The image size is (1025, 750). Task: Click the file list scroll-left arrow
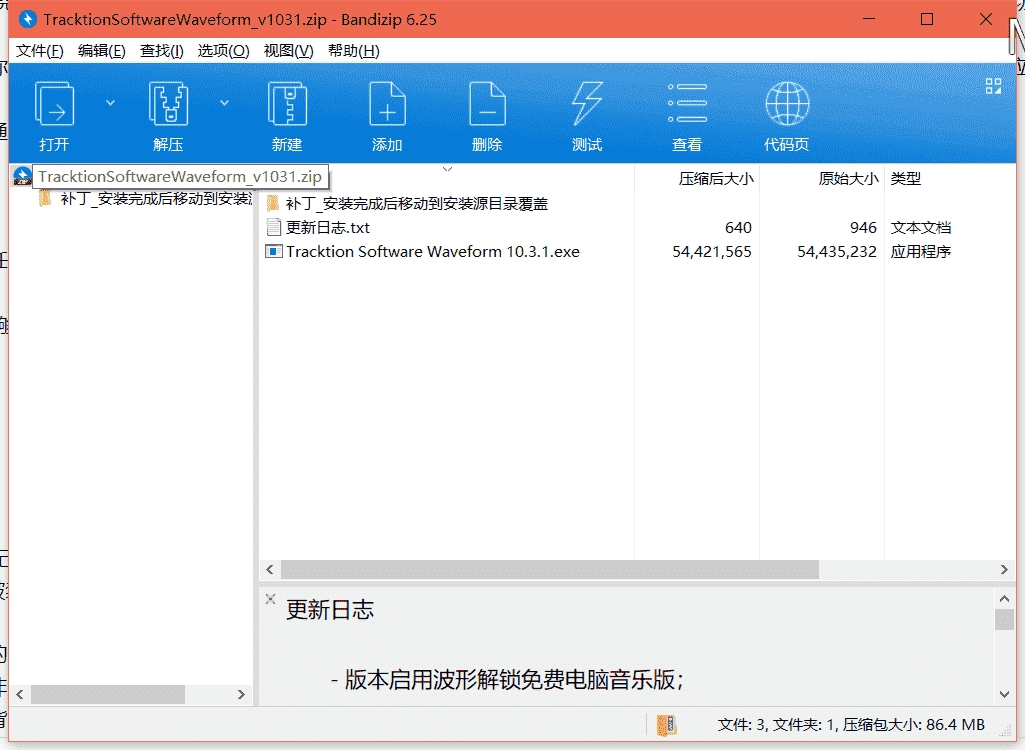270,570
